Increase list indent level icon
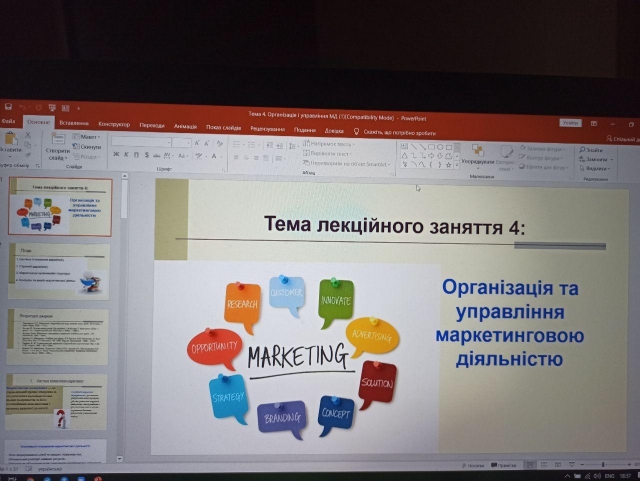 [x=280, y=145]
